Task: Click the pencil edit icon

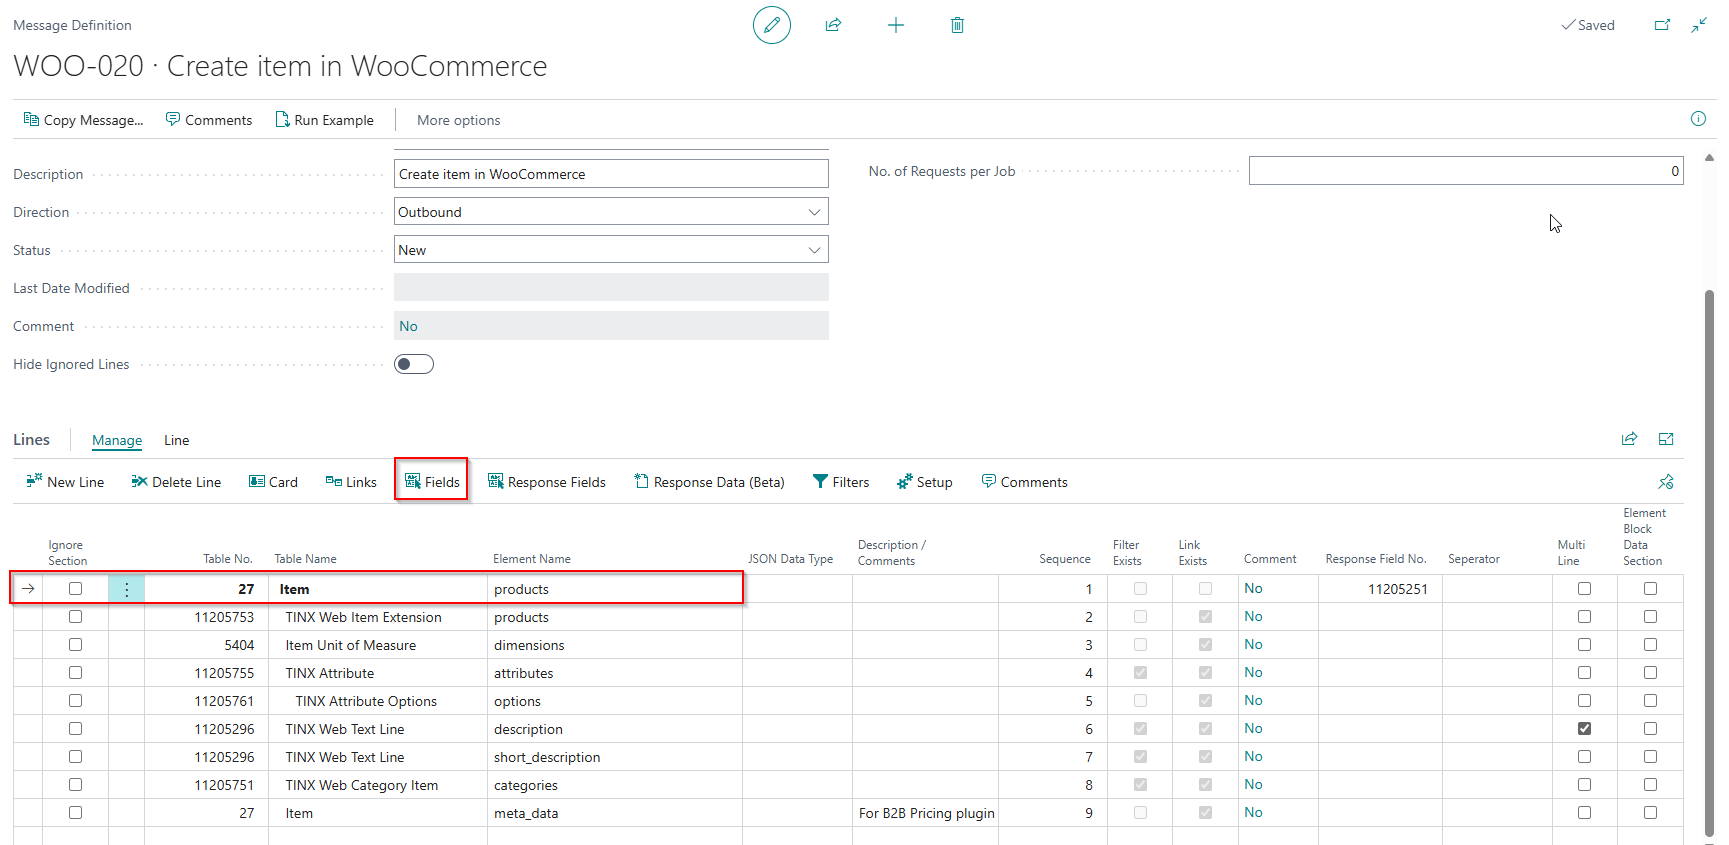Action: coord(771,25)
